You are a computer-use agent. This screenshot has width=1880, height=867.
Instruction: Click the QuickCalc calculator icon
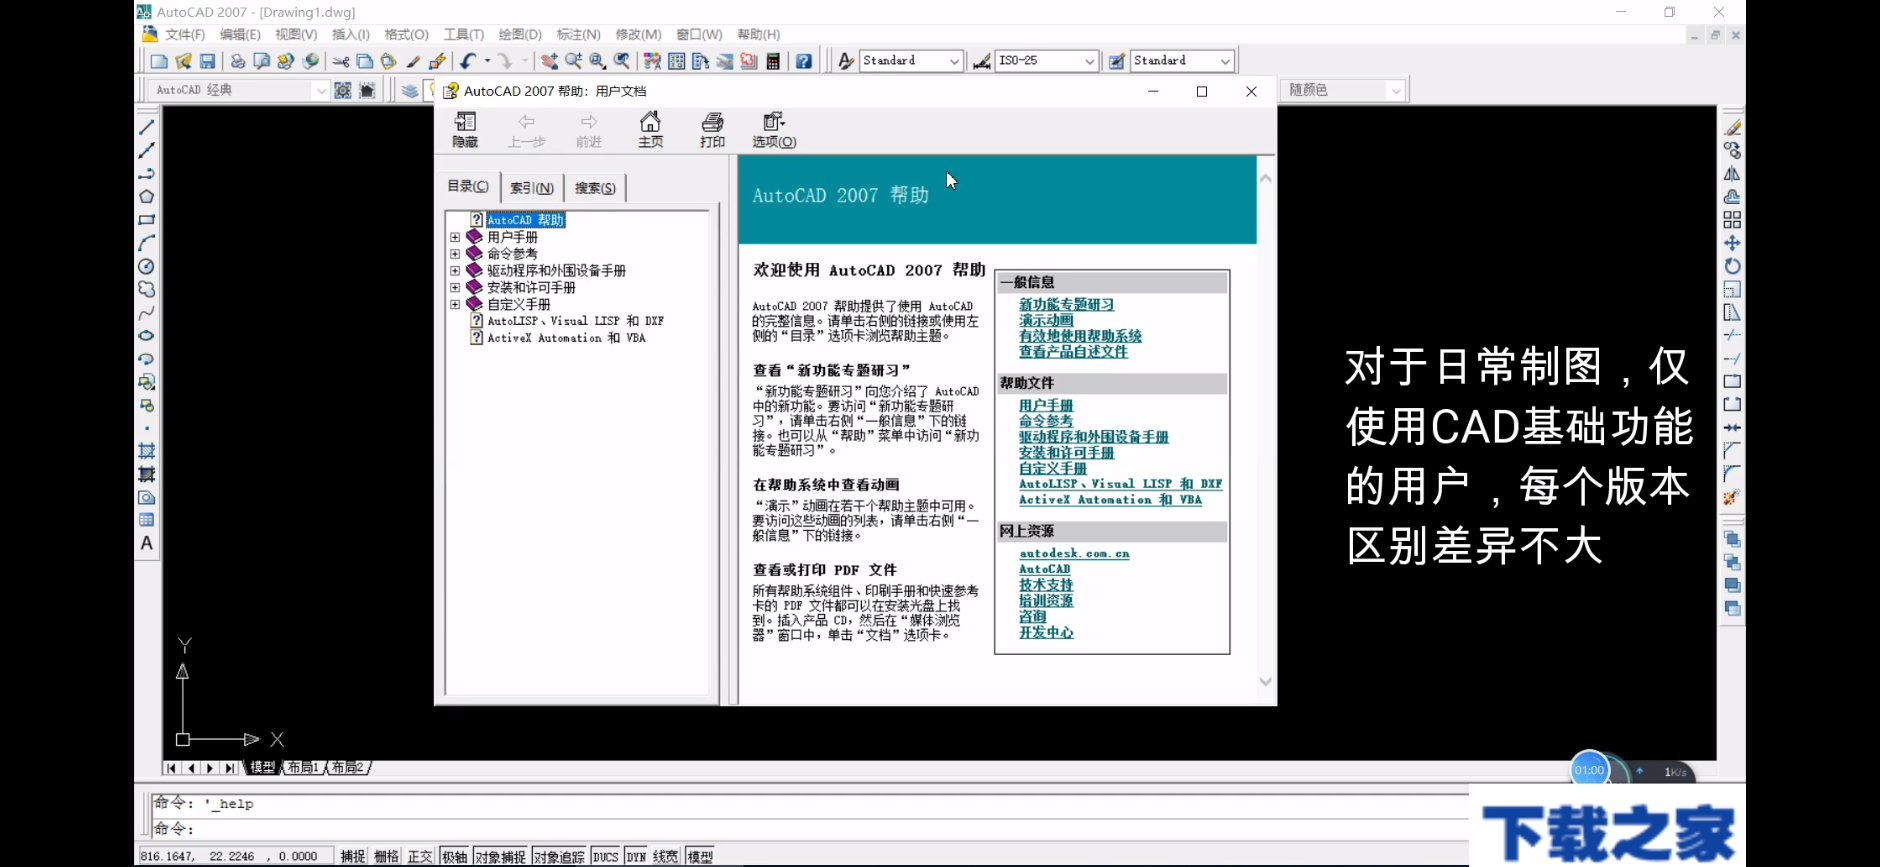[773, 61]
